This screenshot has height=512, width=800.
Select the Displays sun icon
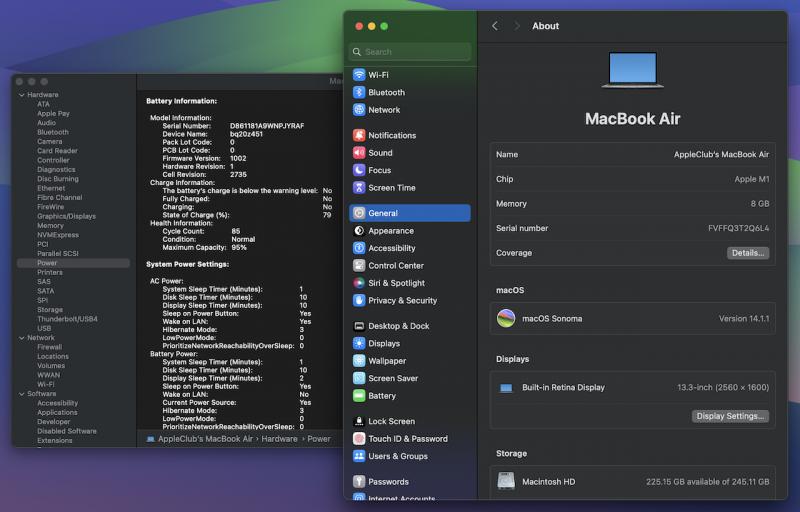(x=359, y=343)
